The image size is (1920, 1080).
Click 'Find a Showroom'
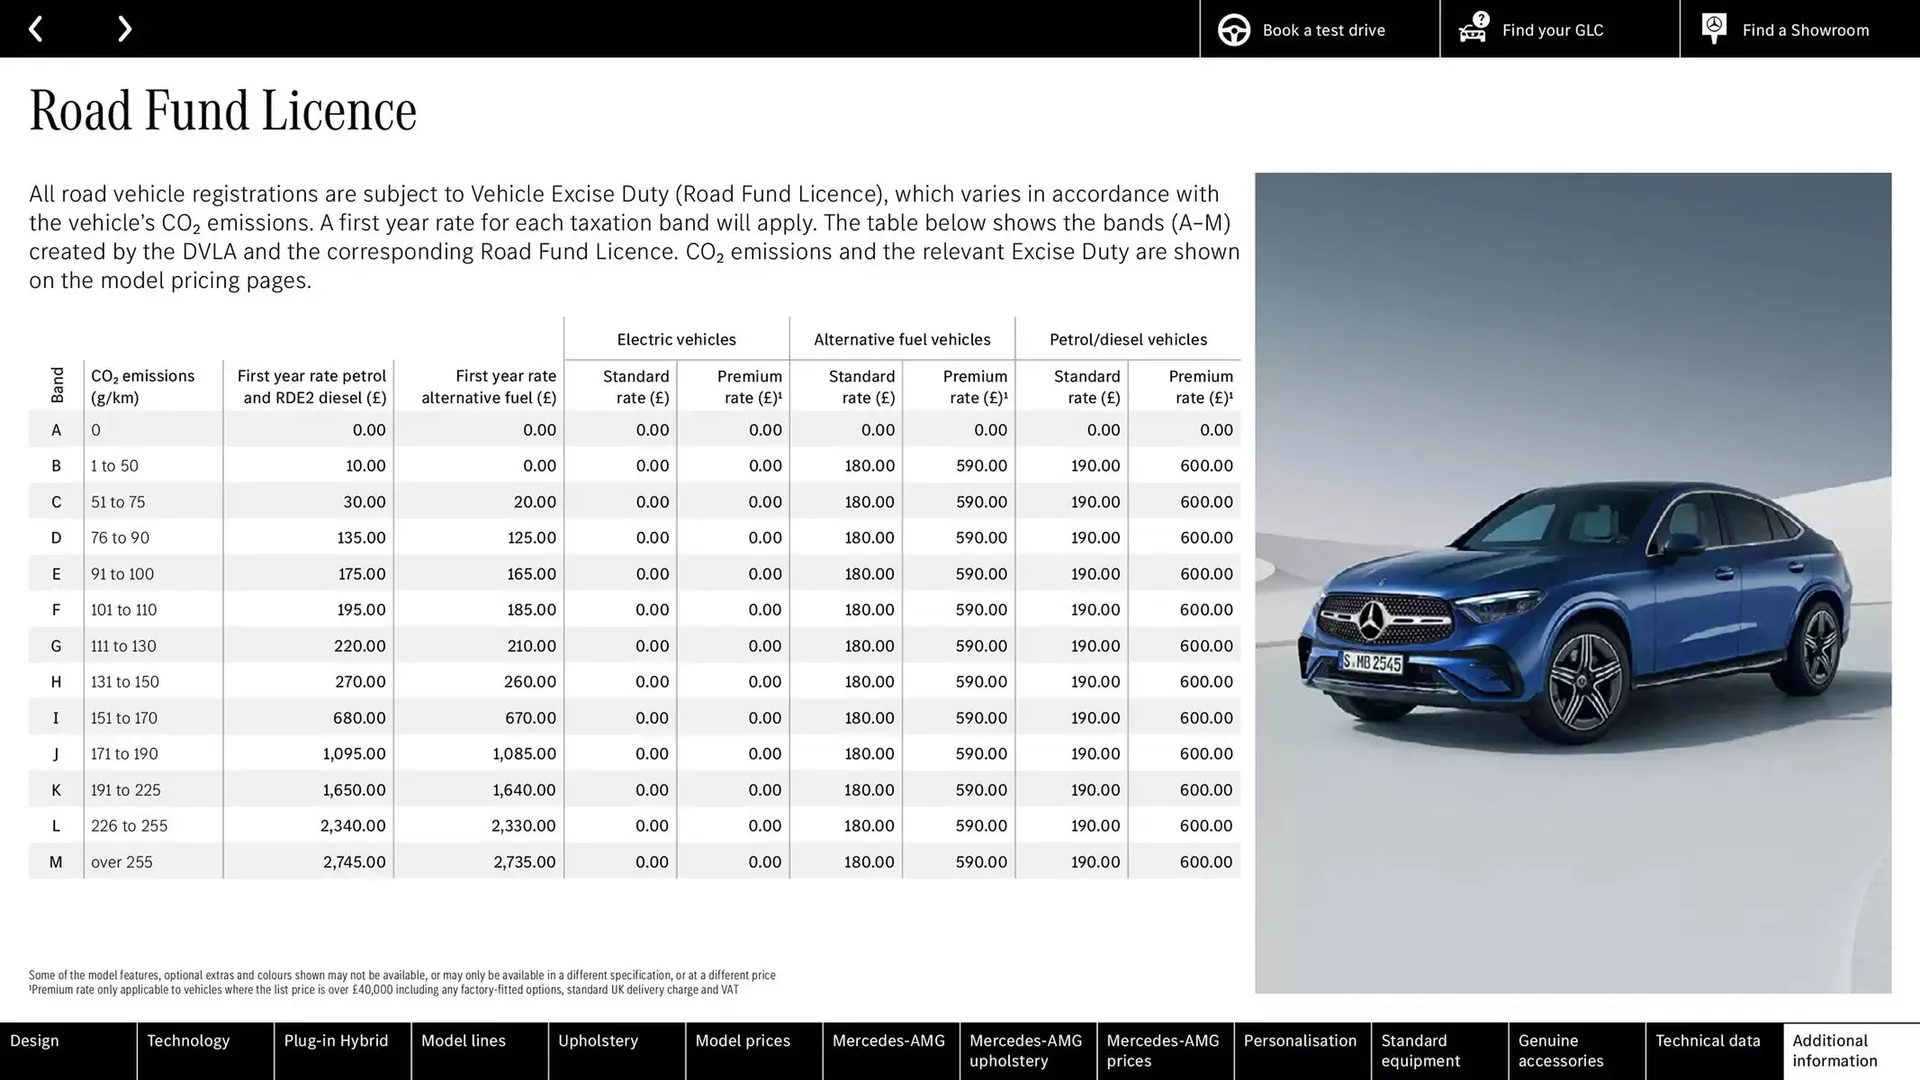point(1805,29)
